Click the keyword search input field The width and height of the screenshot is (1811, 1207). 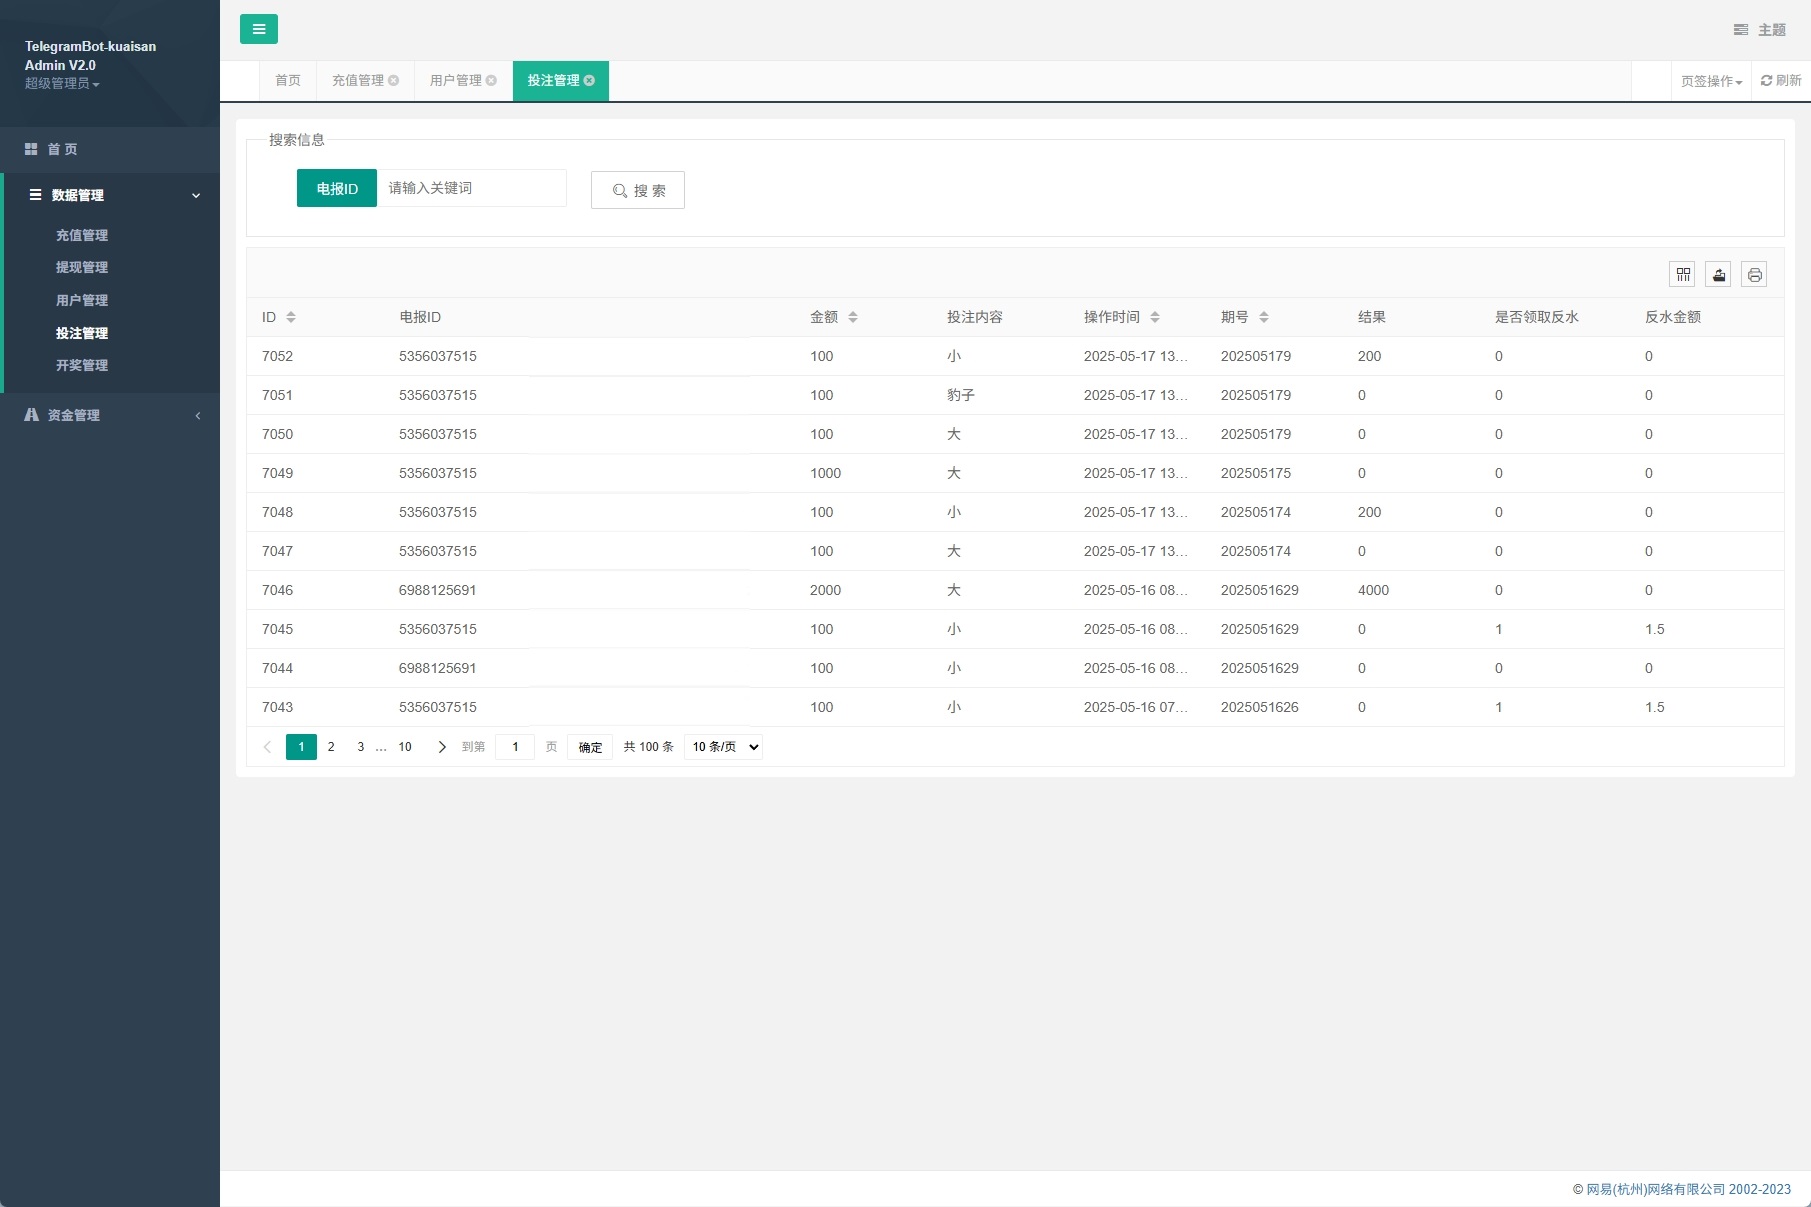pos(471,188)
